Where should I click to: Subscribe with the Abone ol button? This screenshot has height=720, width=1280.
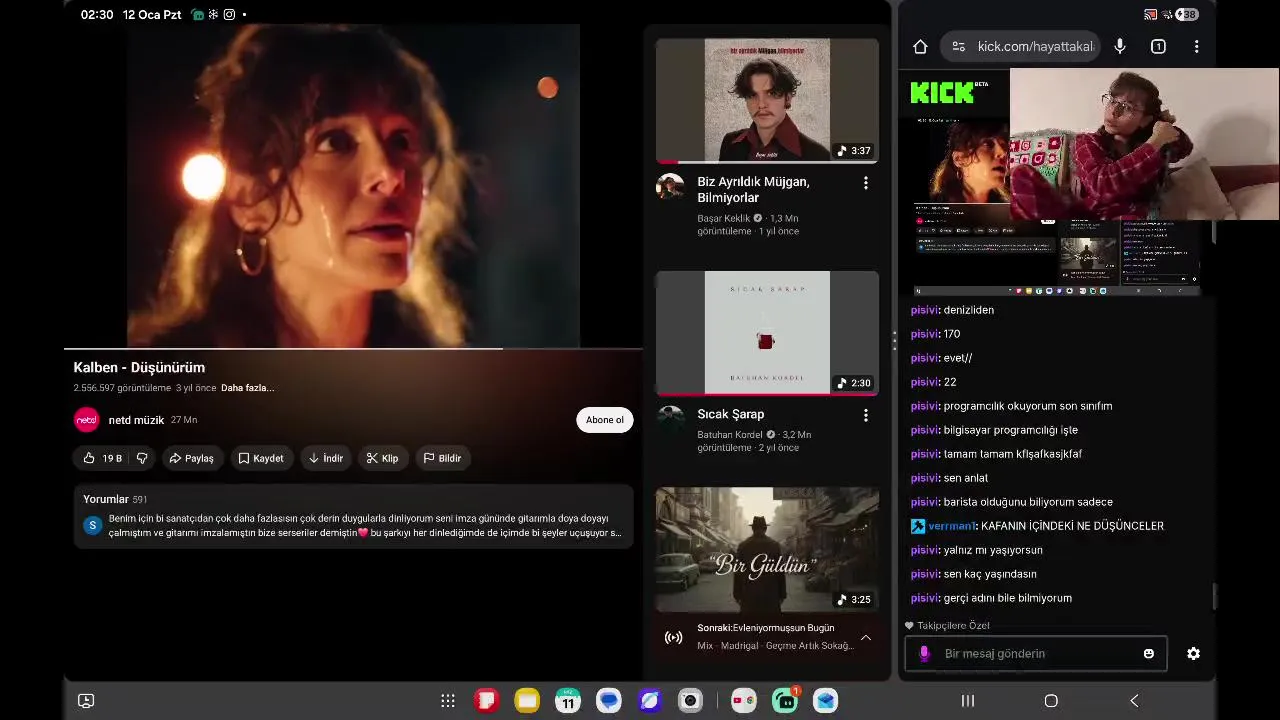604,420
